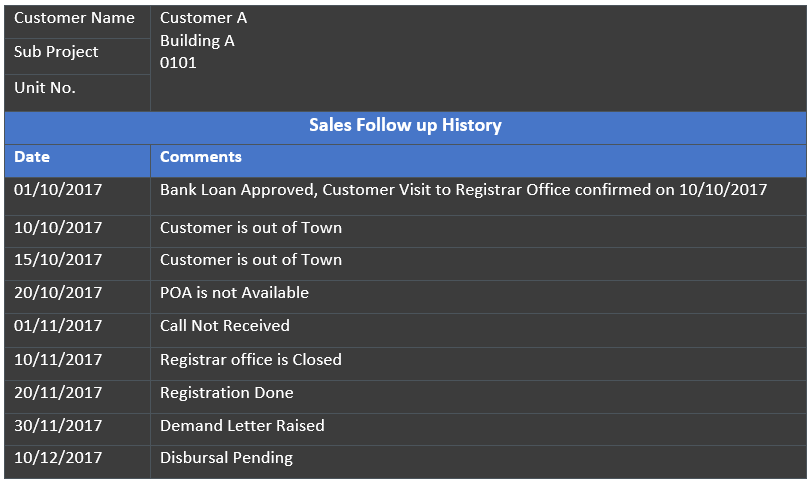The width and height of the screenshot is (811, 483).
Task: Click the 10/12/2017 date cell
Action: coord(58,458)
